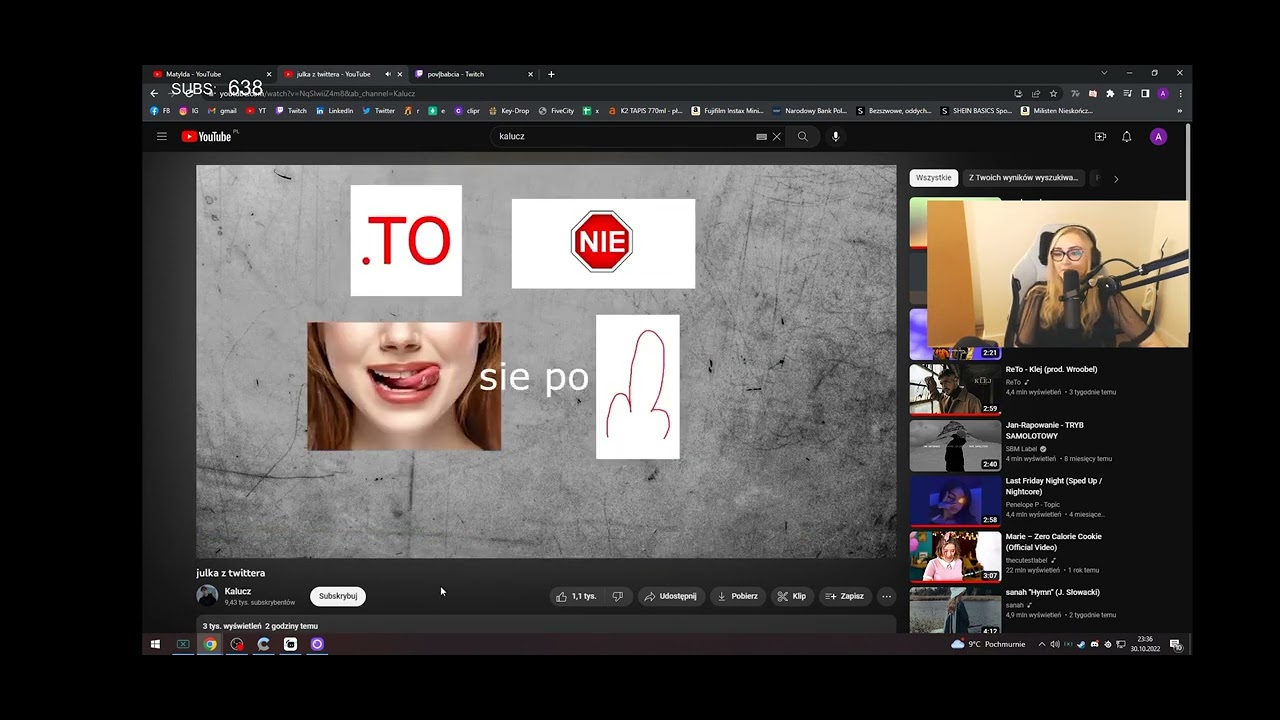1280x720 pixels.
Task: Open the purple circle taskbar app
Action: click(317, 644)
